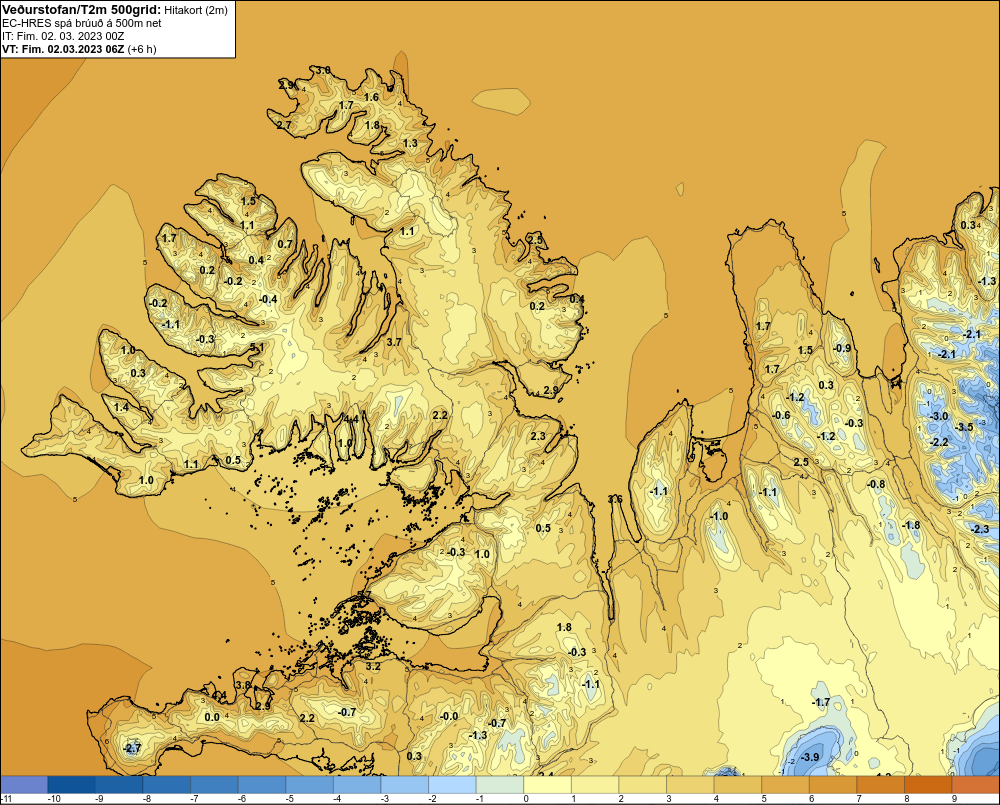The width and height of the screenshot is (1000, 805).
Task: Click the '-3.5' temperature label
Action: point(964,427)
